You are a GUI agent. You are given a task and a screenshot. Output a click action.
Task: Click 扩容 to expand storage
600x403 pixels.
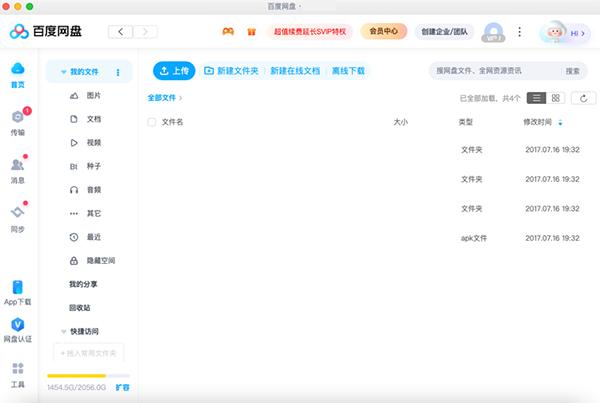(x=122, y=388)
